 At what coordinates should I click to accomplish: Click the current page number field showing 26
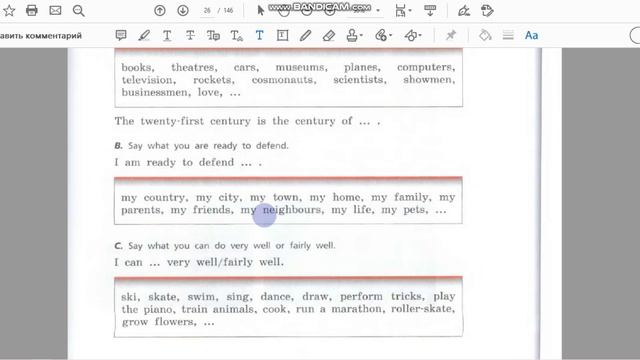[207, 11]
